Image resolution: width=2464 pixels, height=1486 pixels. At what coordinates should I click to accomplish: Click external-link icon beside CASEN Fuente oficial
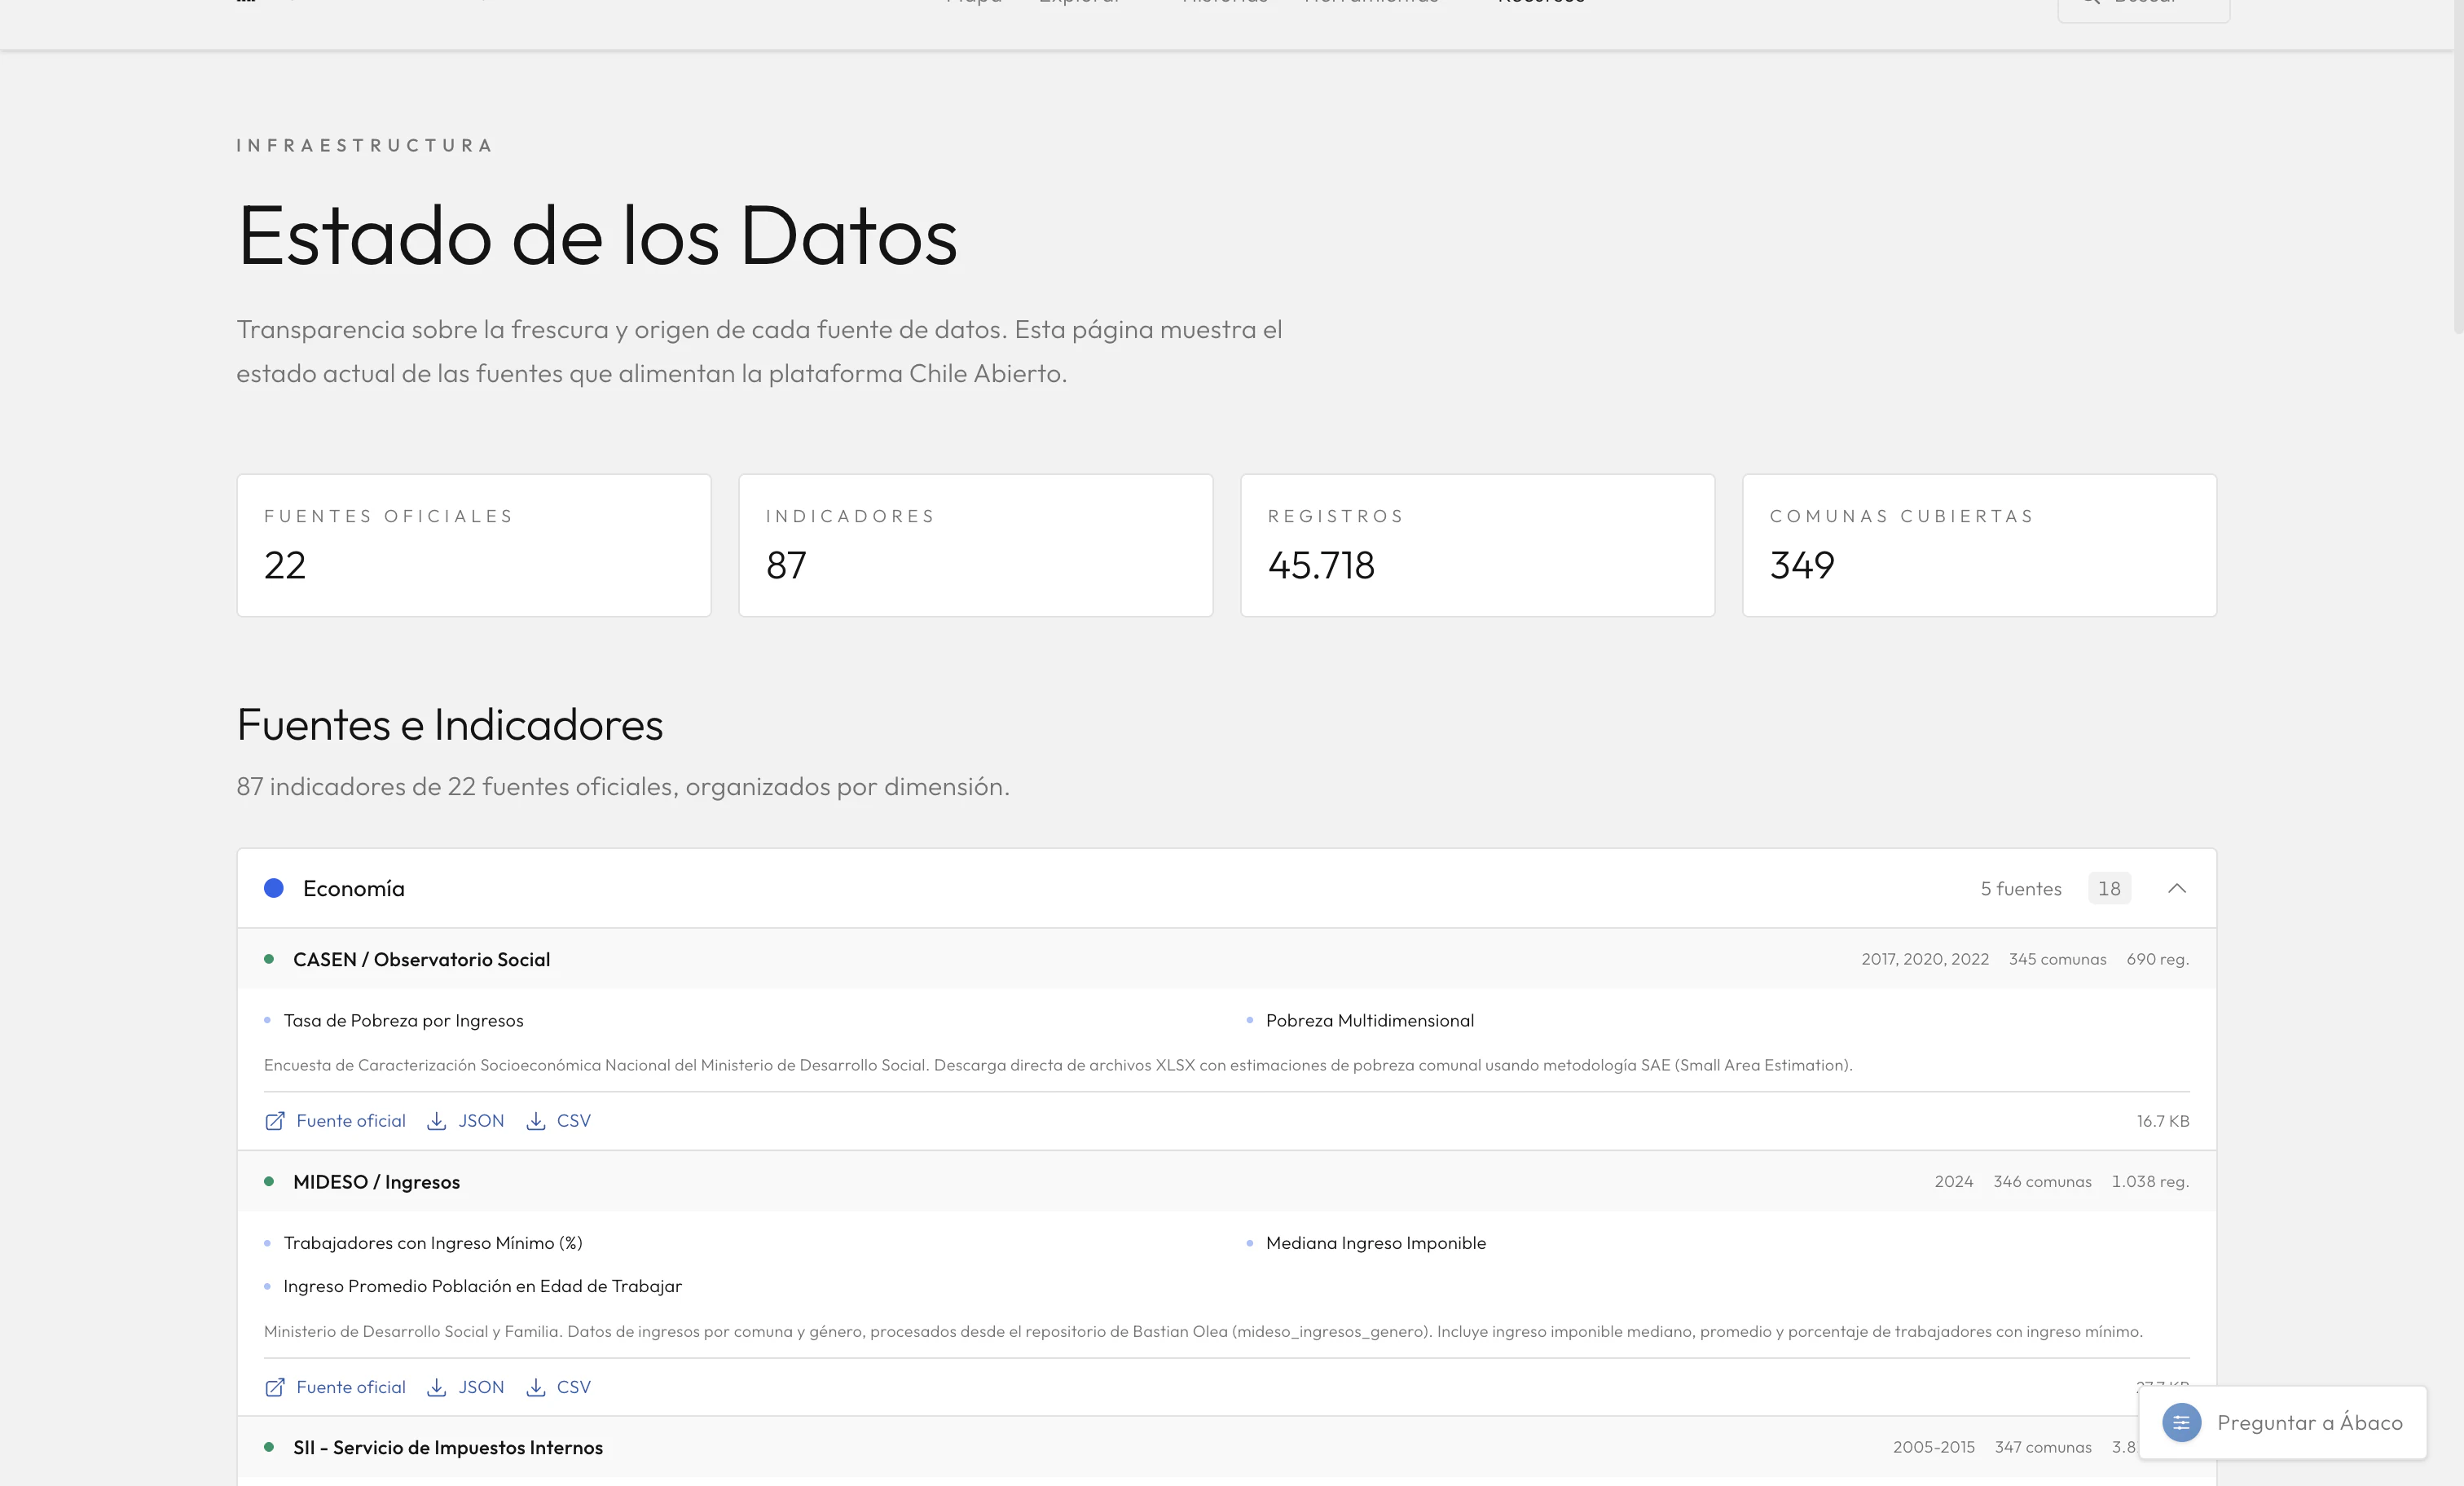click(275, 1121)
